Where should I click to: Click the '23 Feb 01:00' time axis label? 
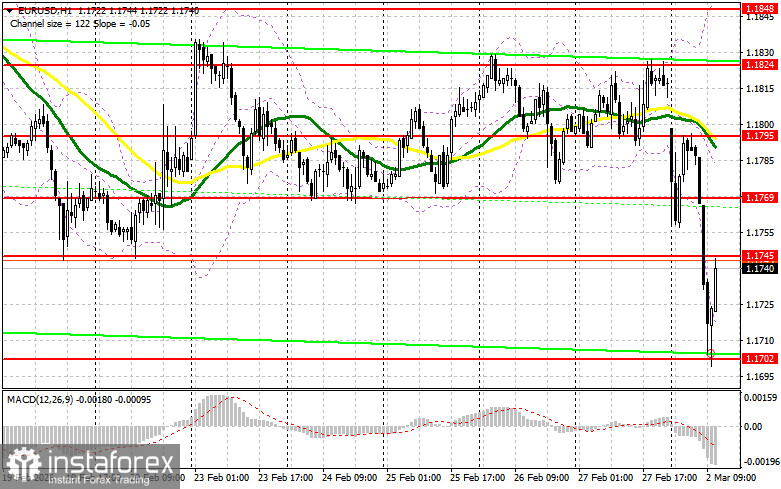coord(222,478)
